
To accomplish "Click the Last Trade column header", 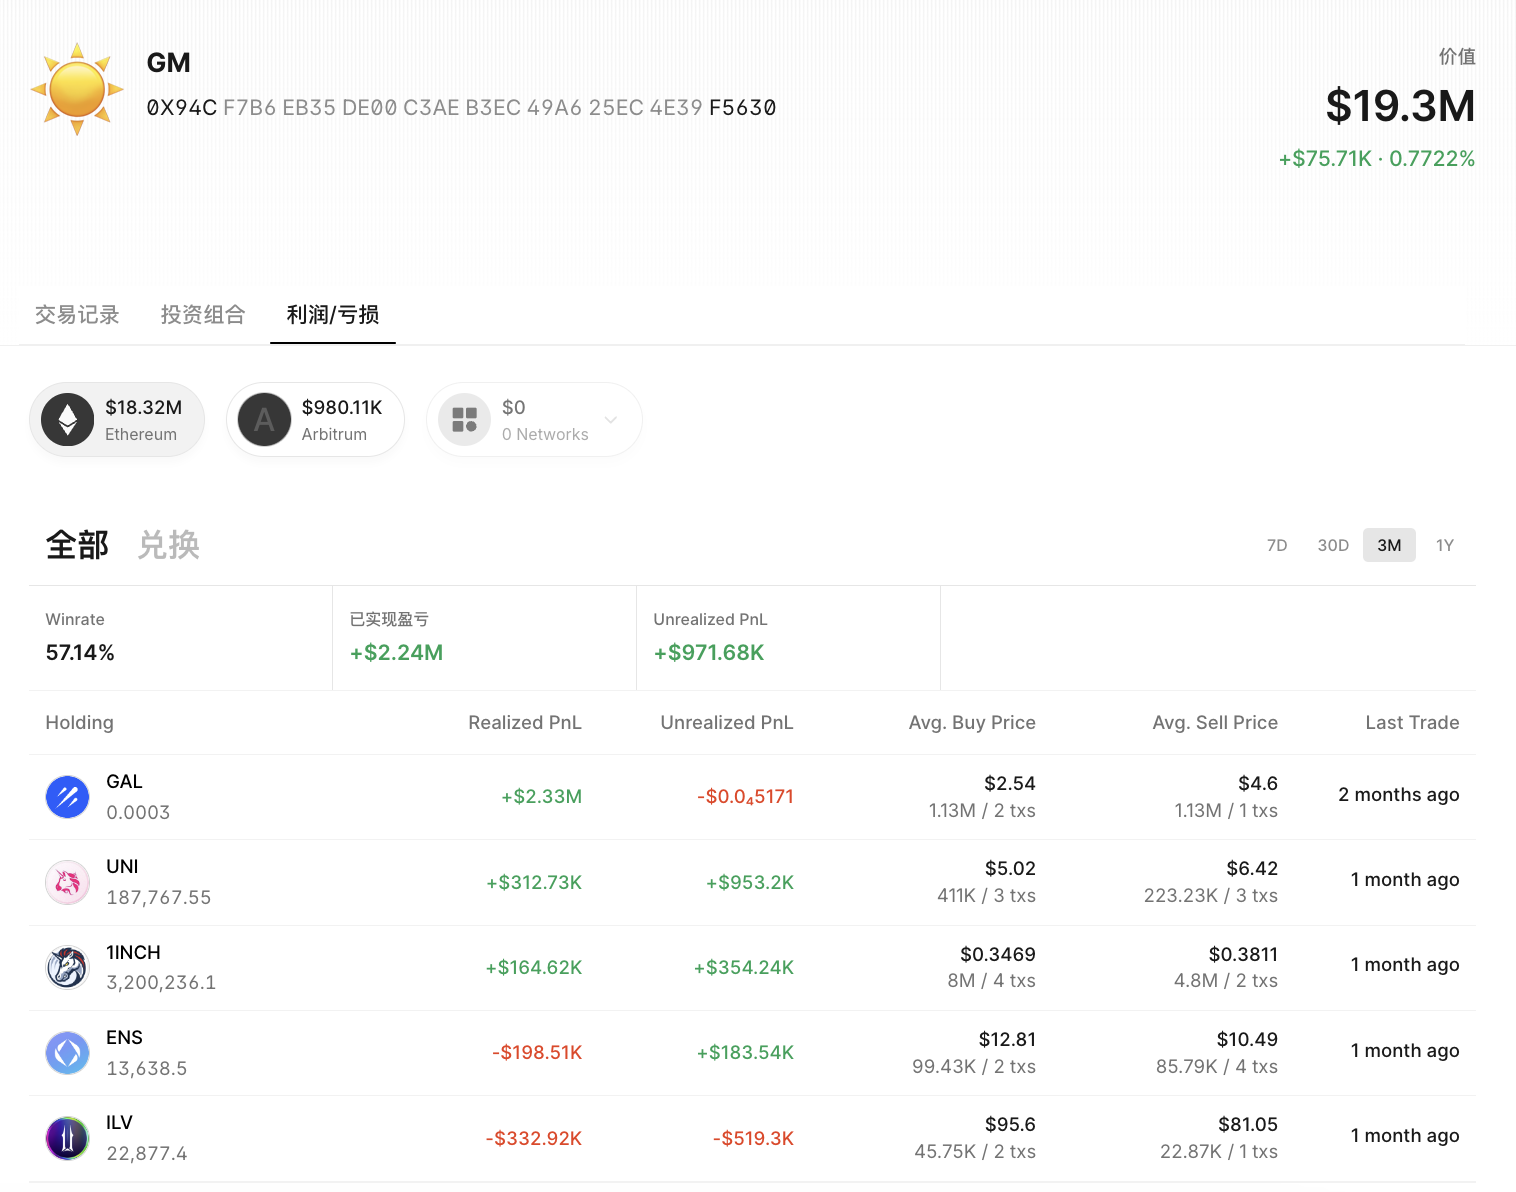I will (1412, 722).
